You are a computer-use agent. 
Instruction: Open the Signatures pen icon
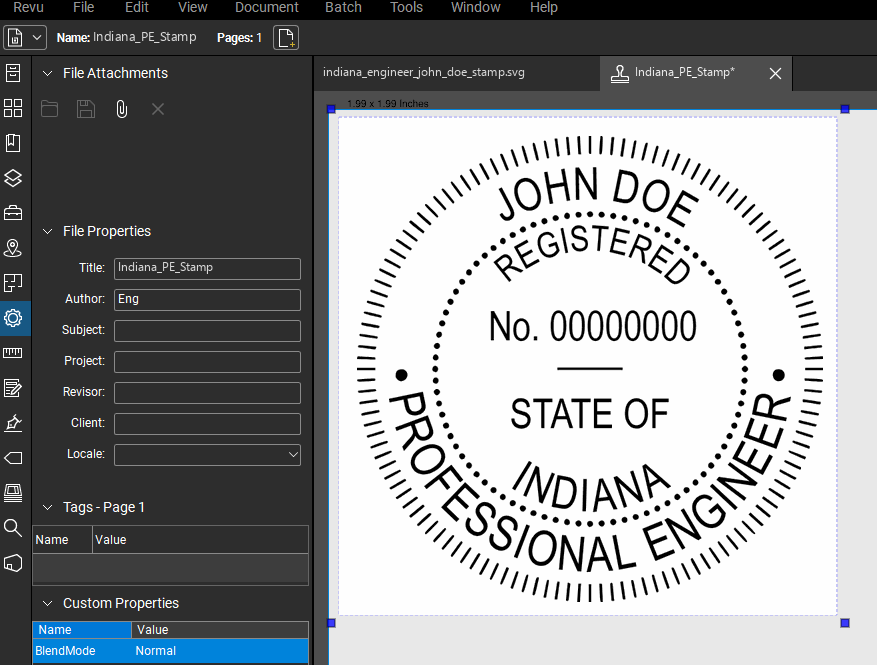point(13,423)
